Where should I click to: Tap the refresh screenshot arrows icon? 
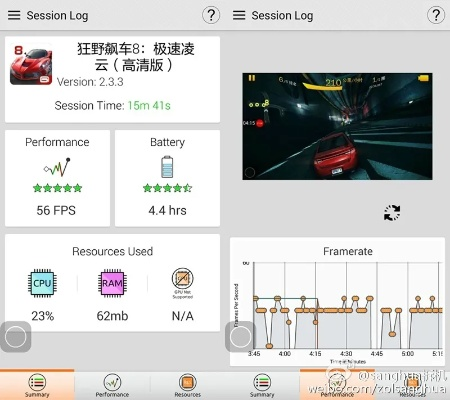tap(392, 213)
